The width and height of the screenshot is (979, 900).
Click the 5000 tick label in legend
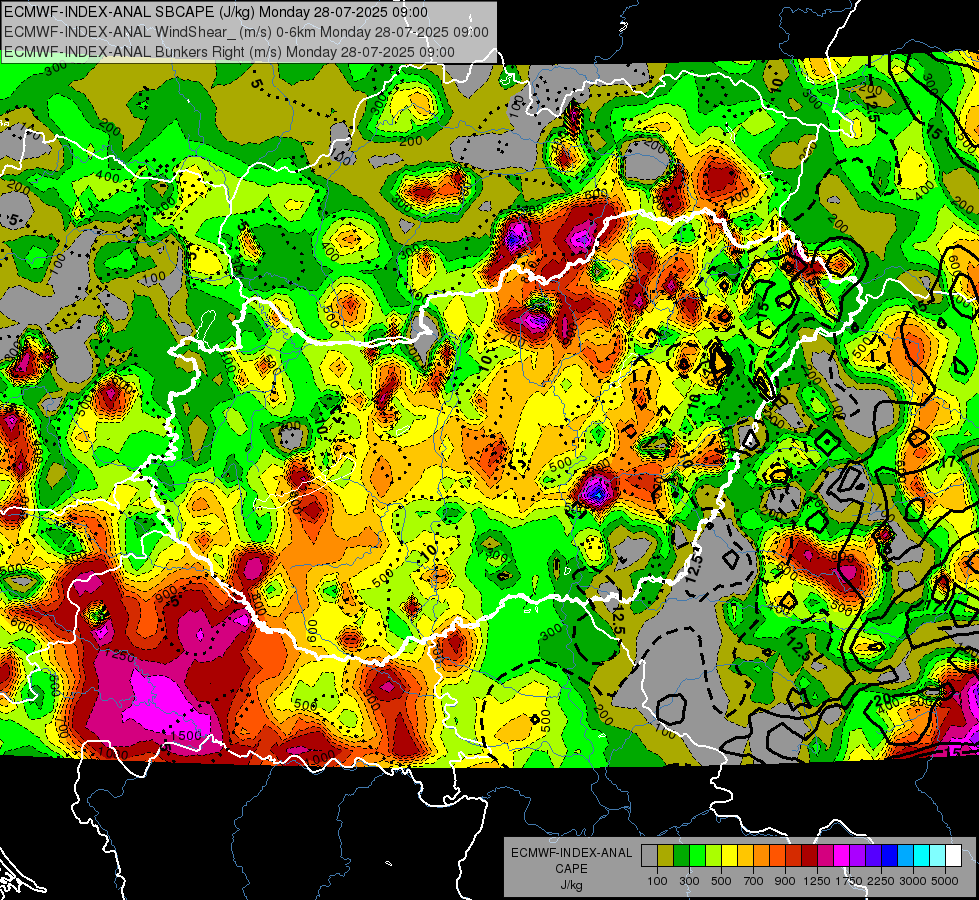pos(945,881)
